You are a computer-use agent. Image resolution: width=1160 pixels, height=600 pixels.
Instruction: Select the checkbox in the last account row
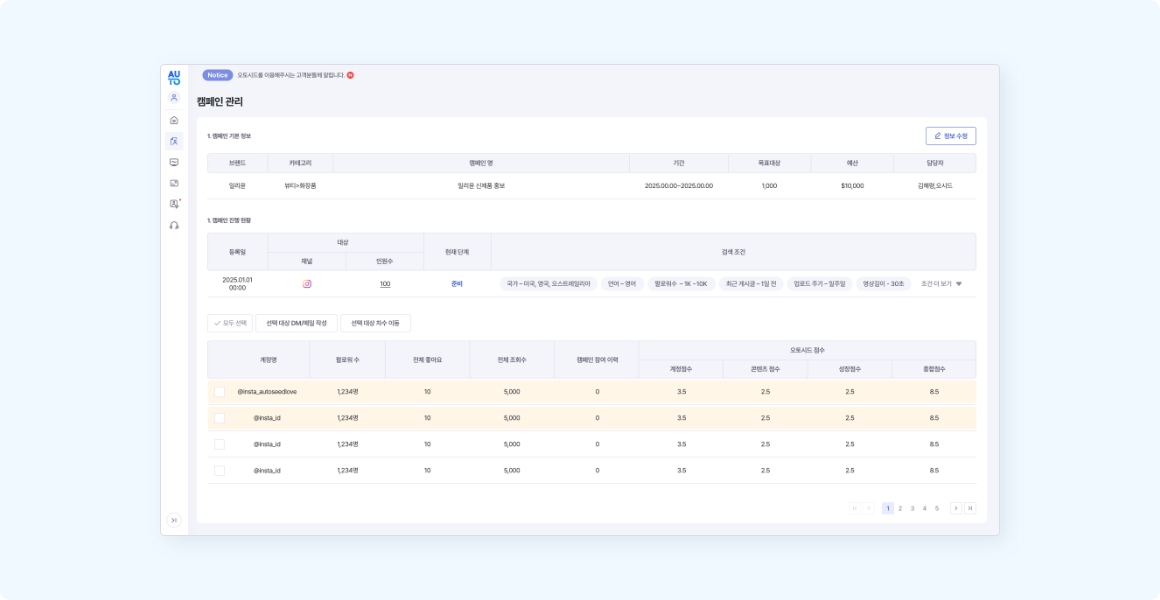click(220, 470)
